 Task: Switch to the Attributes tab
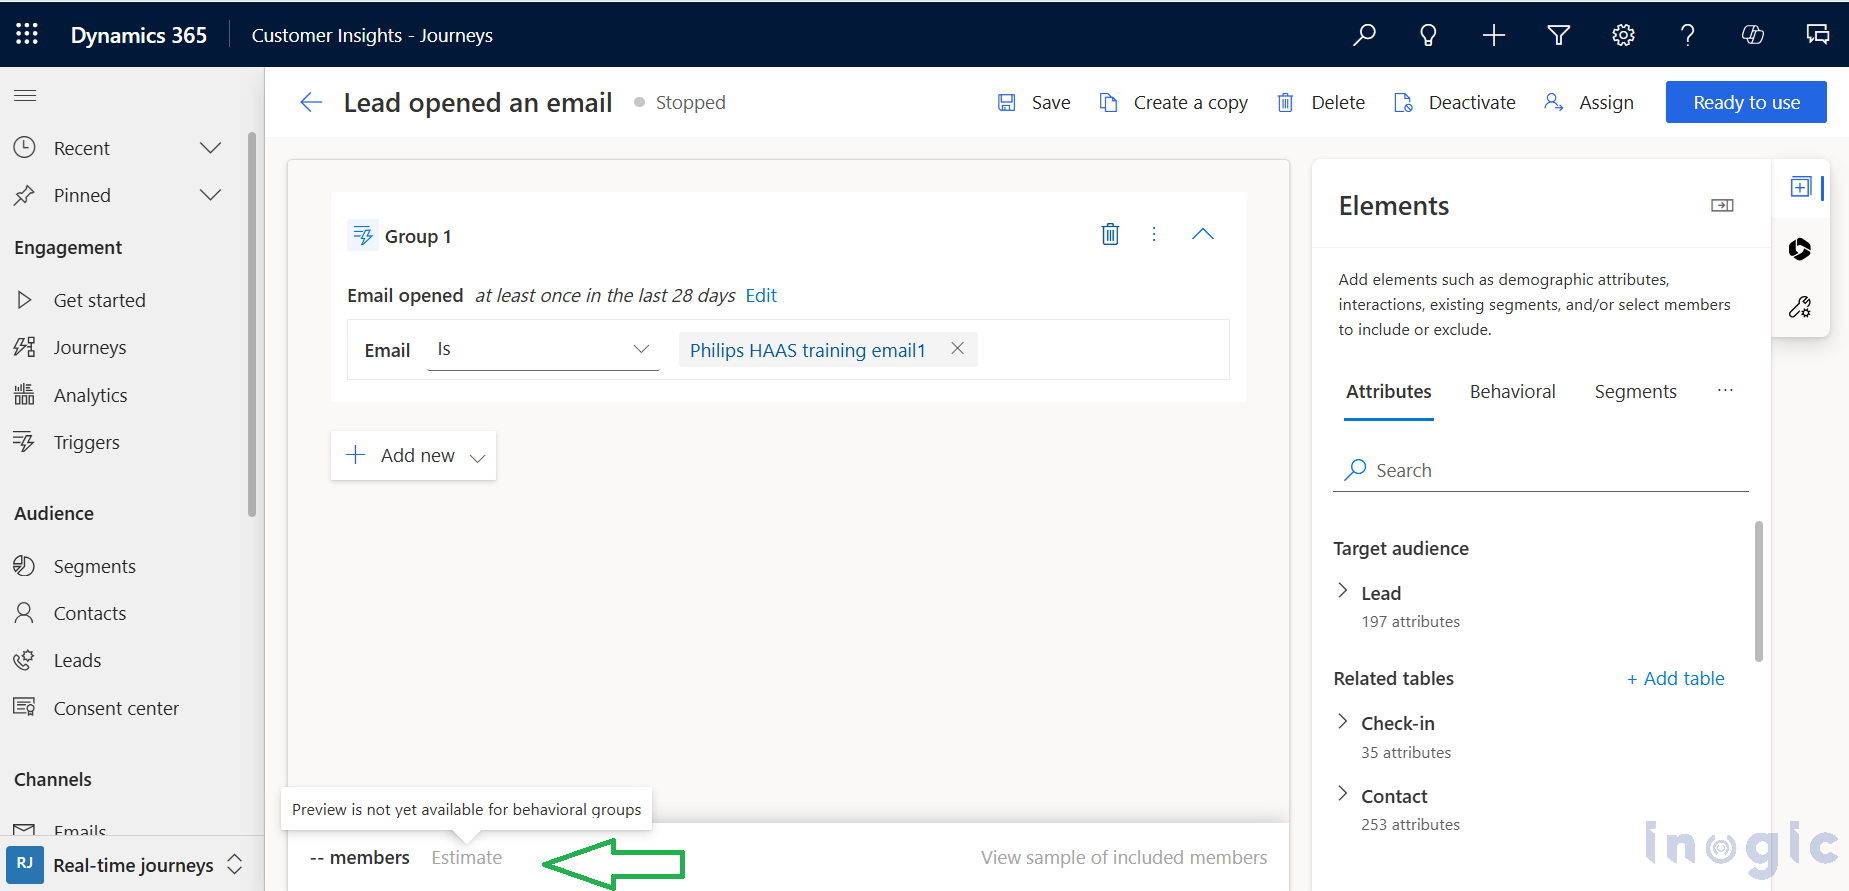[x=1388, y=392]
